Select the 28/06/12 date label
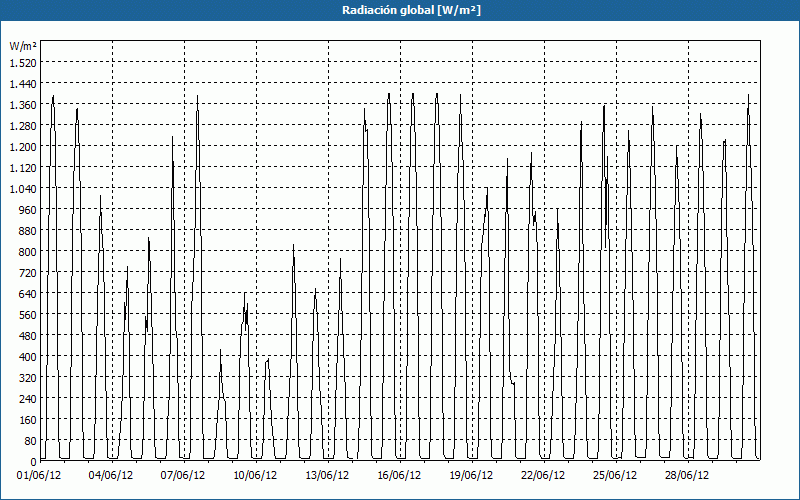This screenshot has width=800, height=500. pos(687,475)
